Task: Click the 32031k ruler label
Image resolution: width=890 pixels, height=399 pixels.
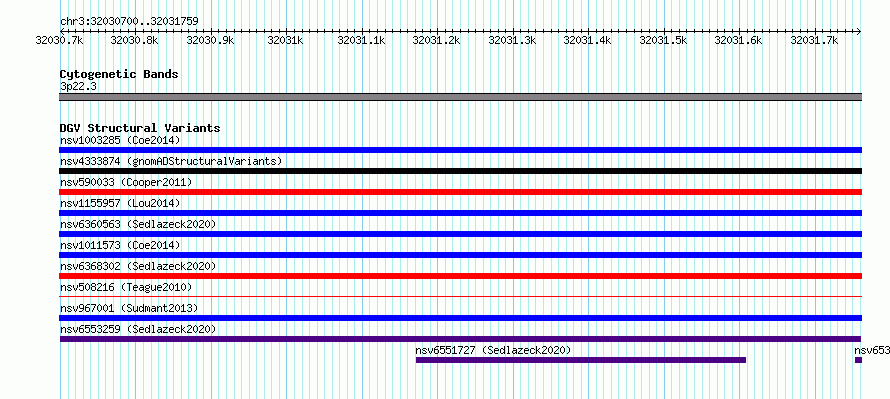Action: click(x=286, y=40)
